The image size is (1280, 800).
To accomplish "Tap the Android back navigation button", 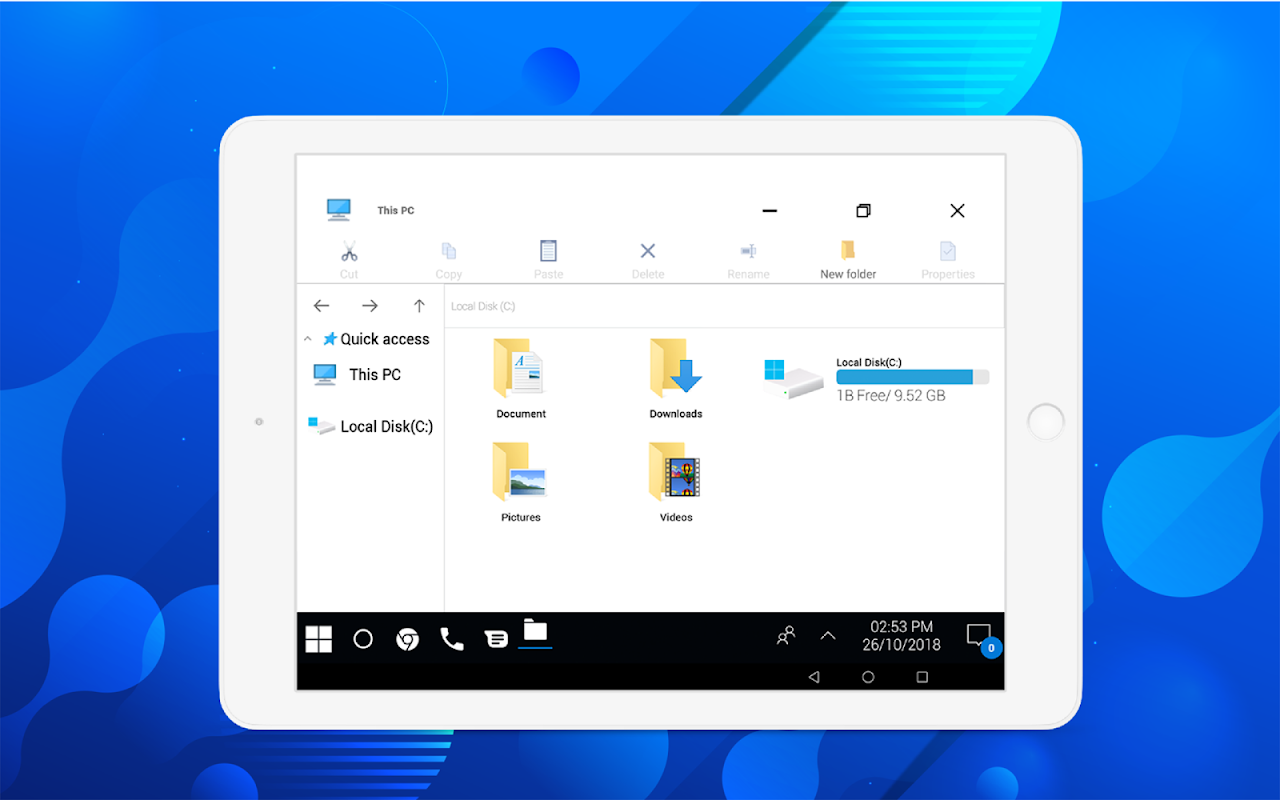I will (x=814, y=677).
